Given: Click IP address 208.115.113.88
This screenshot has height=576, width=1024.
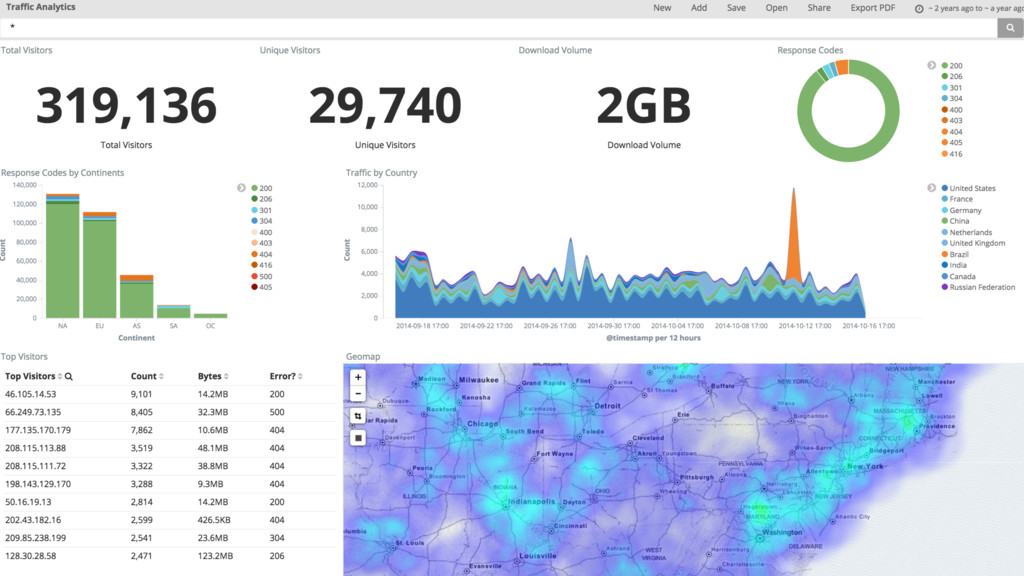Looking at the screenshot, I should pyautogui.click(x=35, y=448).
